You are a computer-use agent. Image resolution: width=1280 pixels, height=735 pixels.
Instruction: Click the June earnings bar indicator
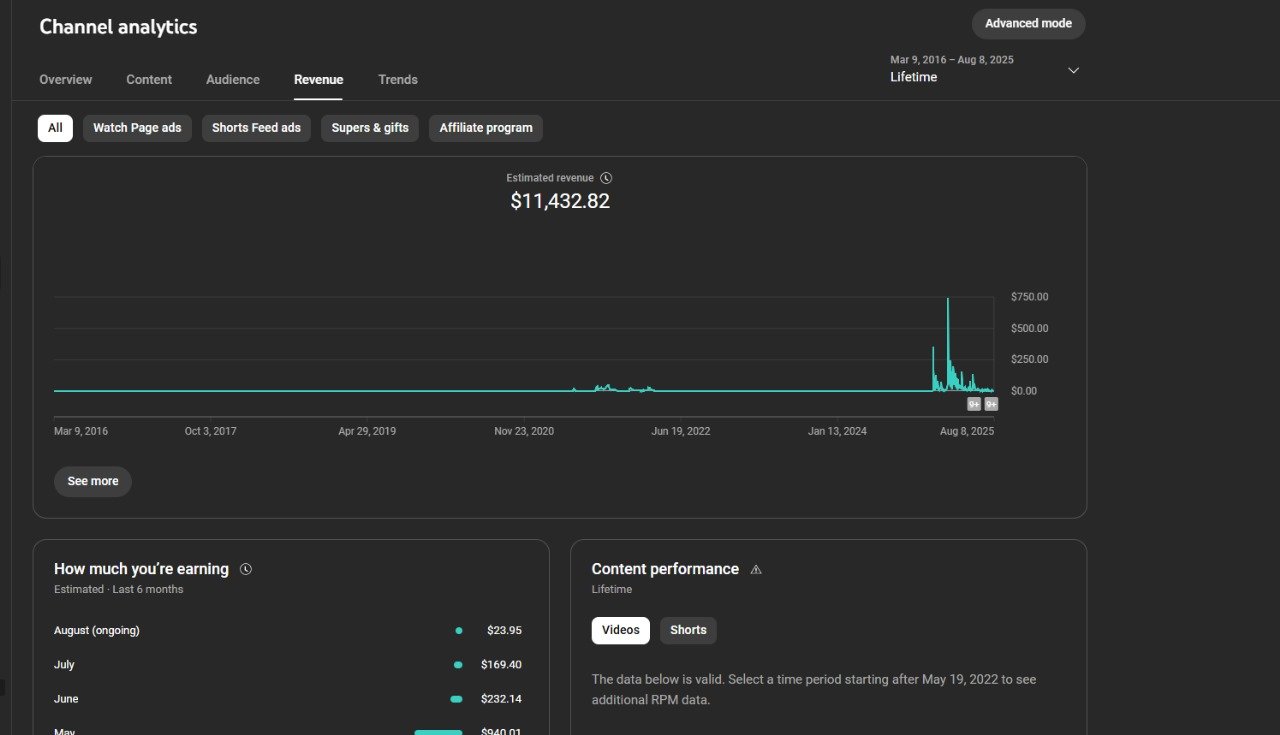click(456, 699)
